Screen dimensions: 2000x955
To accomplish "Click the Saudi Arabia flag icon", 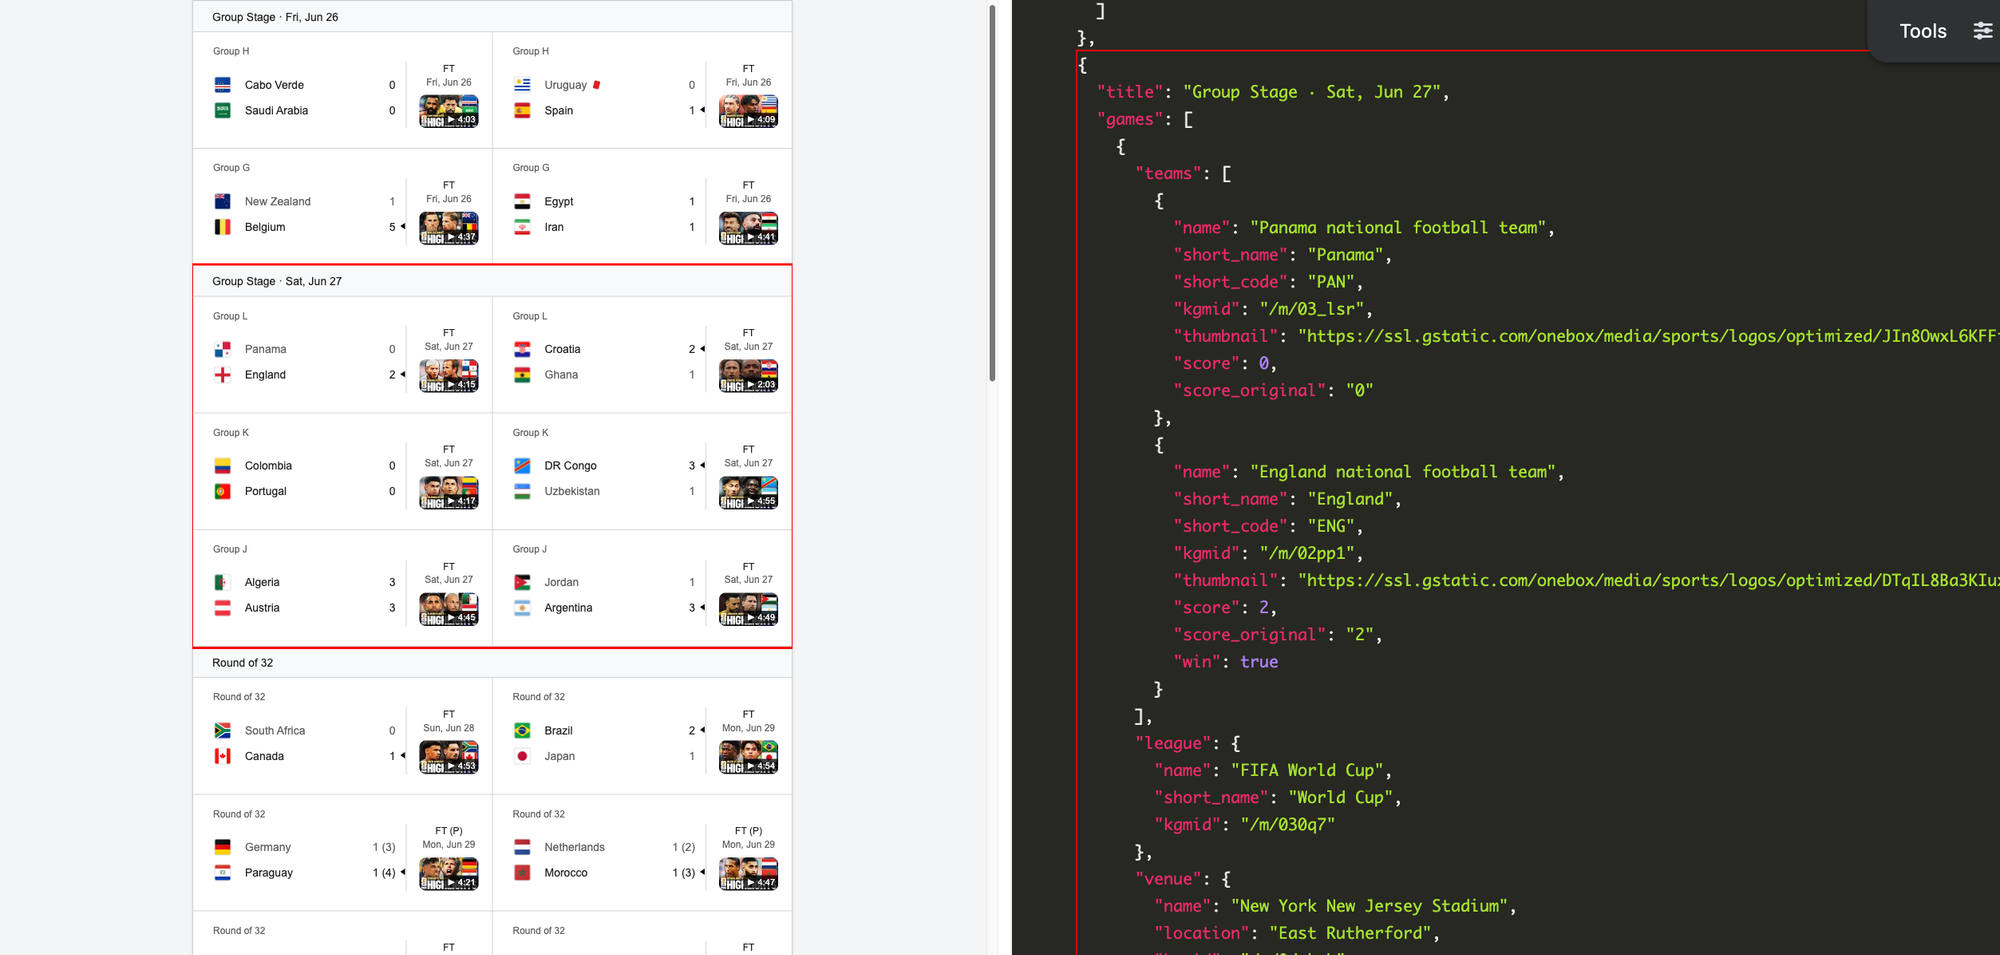I will pos(223,111).
